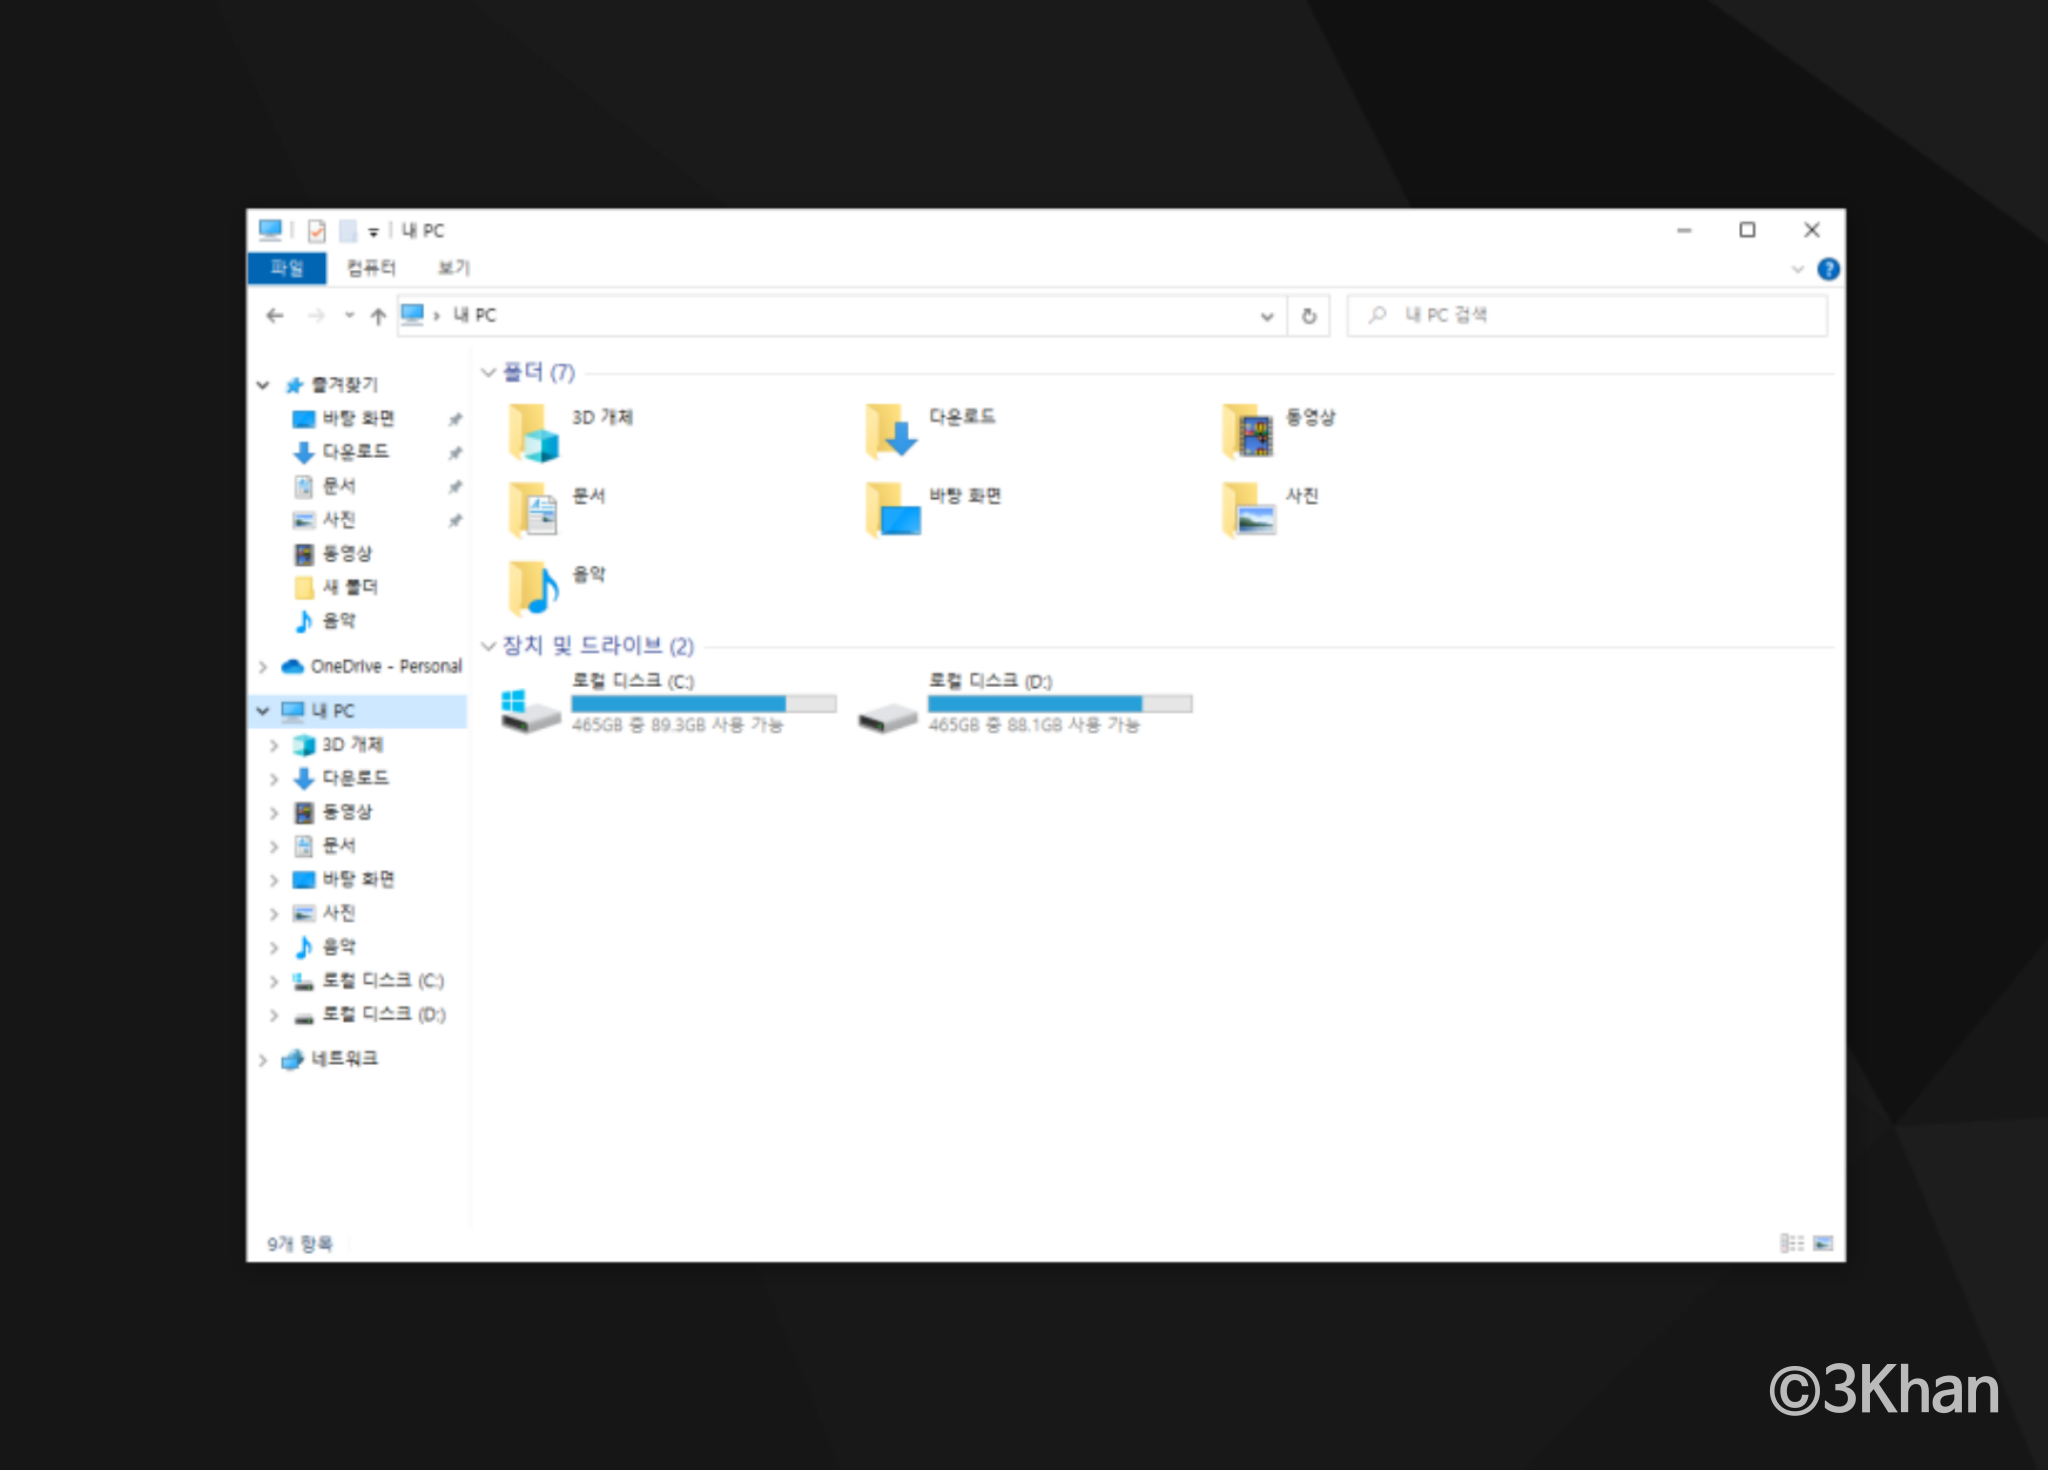Click the refresh button beside address bar

(x=1308, y=316)
